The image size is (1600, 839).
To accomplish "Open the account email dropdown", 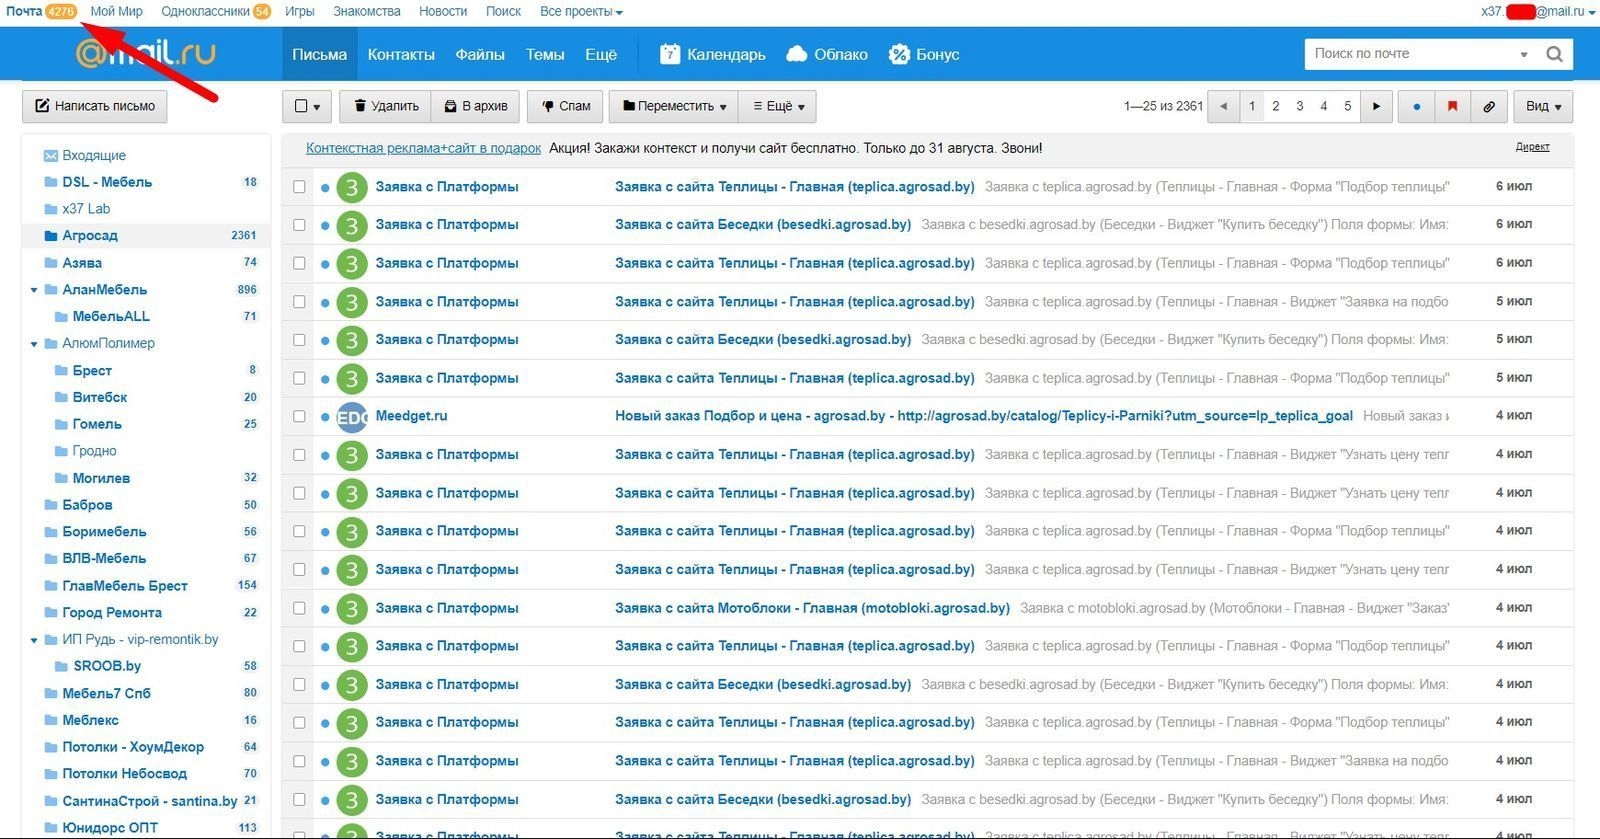I will click(1537, 11).
